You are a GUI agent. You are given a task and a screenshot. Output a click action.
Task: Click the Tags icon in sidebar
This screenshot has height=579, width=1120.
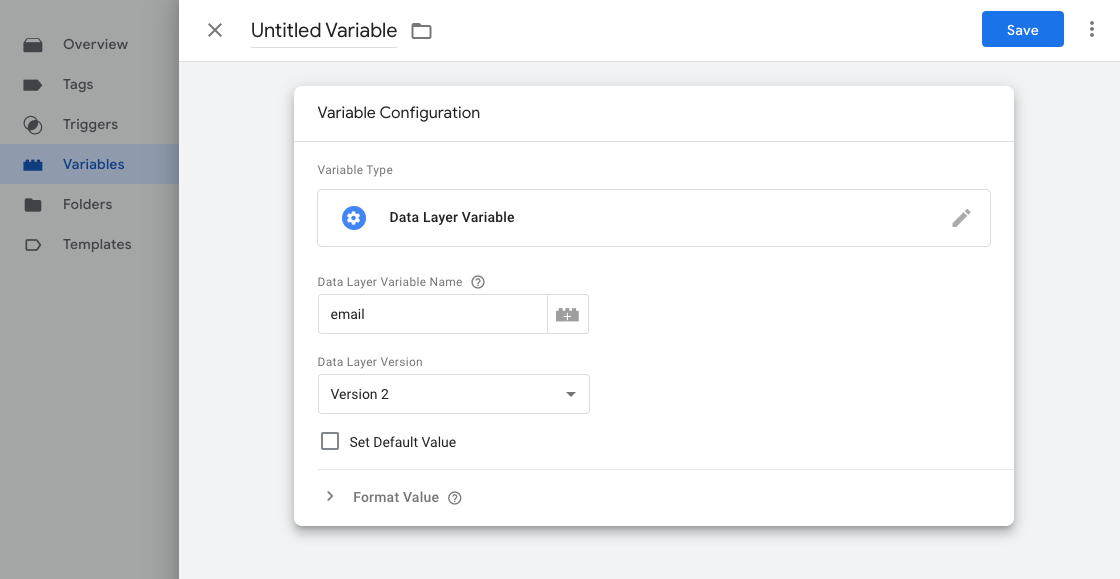tap(33, 84)
